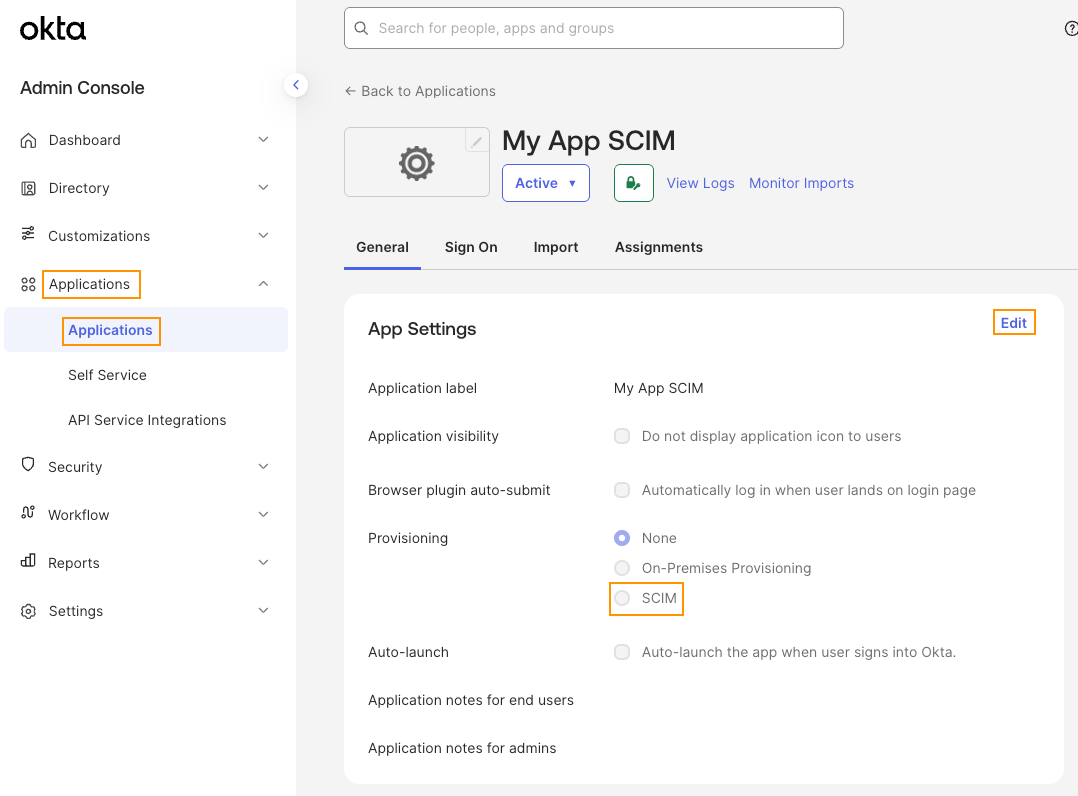Click Edit in App Settings
This screenshot has height=796, width=1078.
1013,323
